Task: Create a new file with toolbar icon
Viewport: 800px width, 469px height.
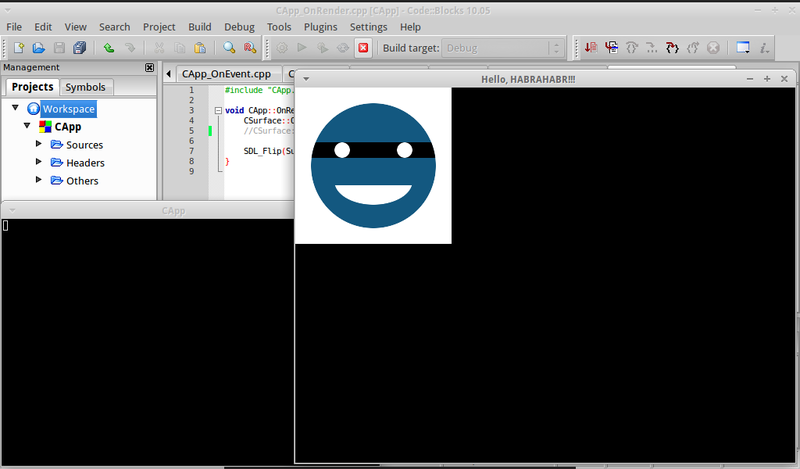Action: click(19, 48)
